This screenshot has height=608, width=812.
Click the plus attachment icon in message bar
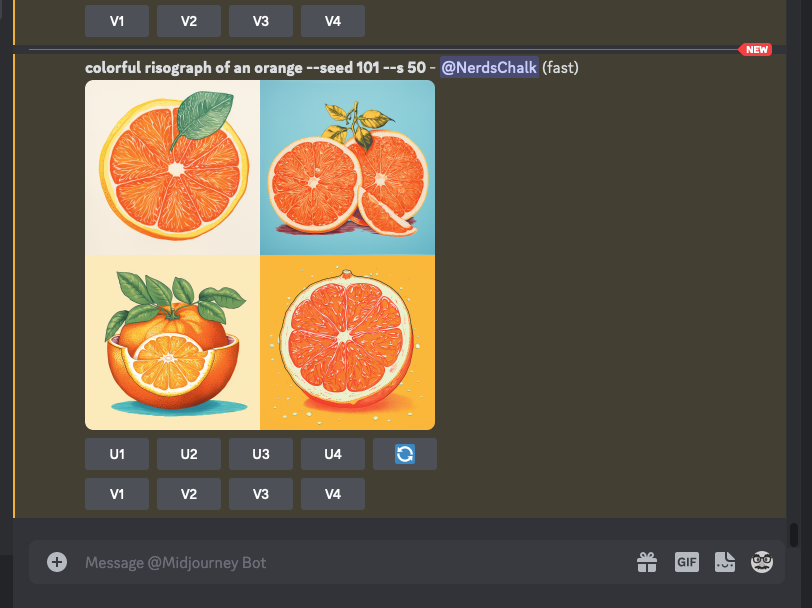[x=57, y=562]
